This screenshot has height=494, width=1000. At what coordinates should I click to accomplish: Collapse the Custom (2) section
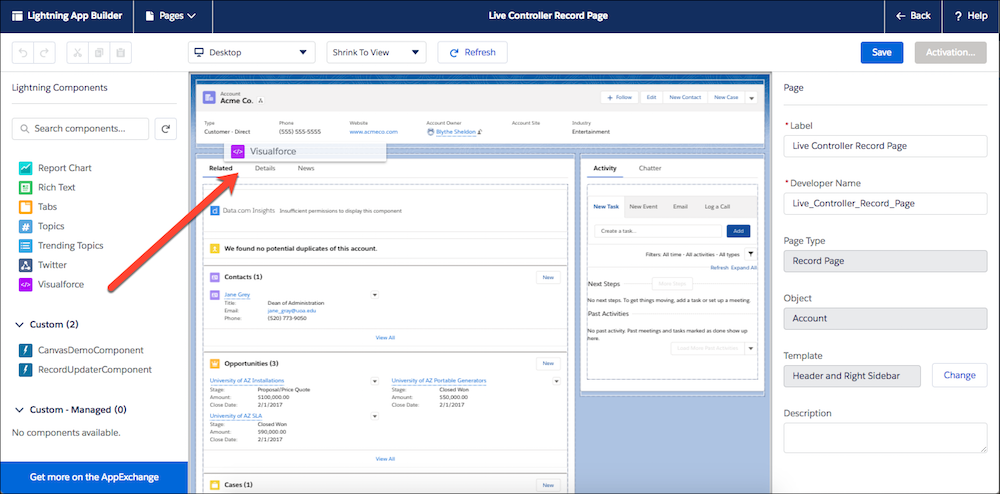coord(18,324)
